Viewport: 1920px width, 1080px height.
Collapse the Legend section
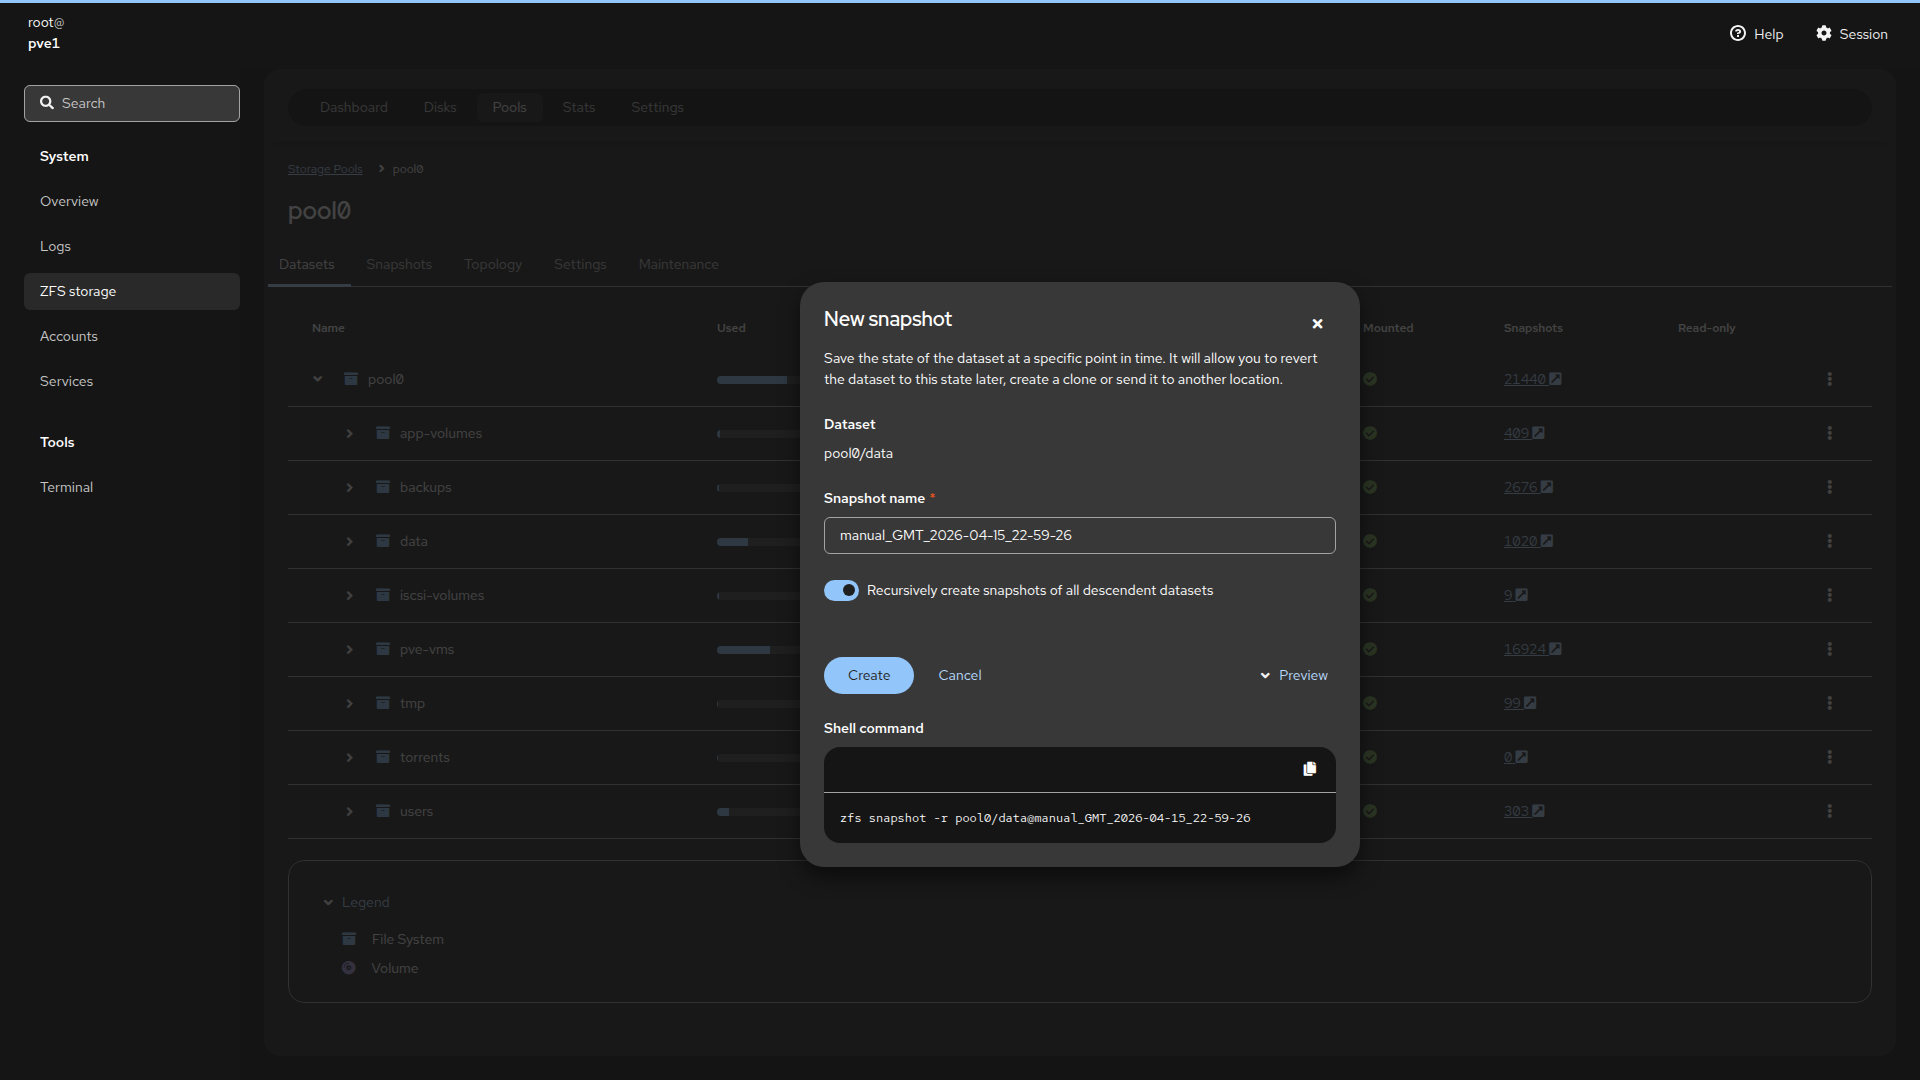(328, 902)
